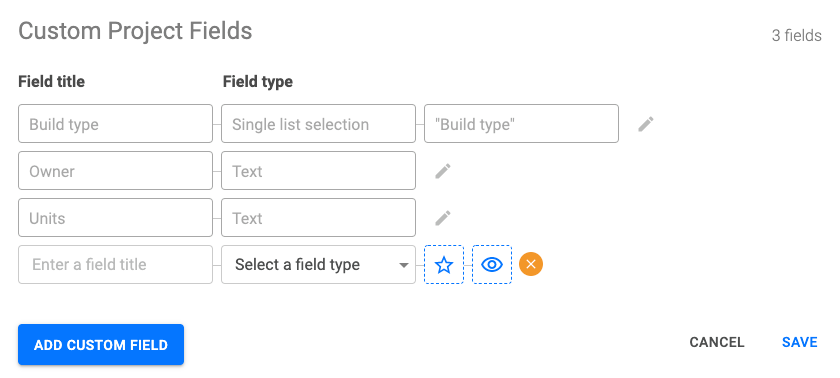The width and height of the screenshot is (840, 378).
Task: Save the custom project fields
Action: 799,343
